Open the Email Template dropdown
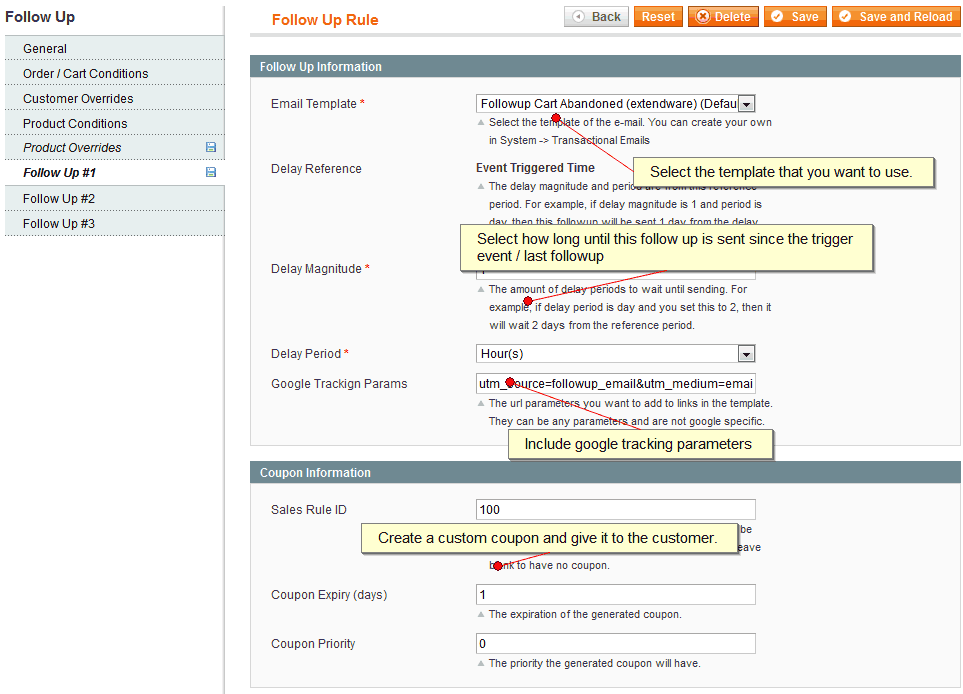 point(747,103)
